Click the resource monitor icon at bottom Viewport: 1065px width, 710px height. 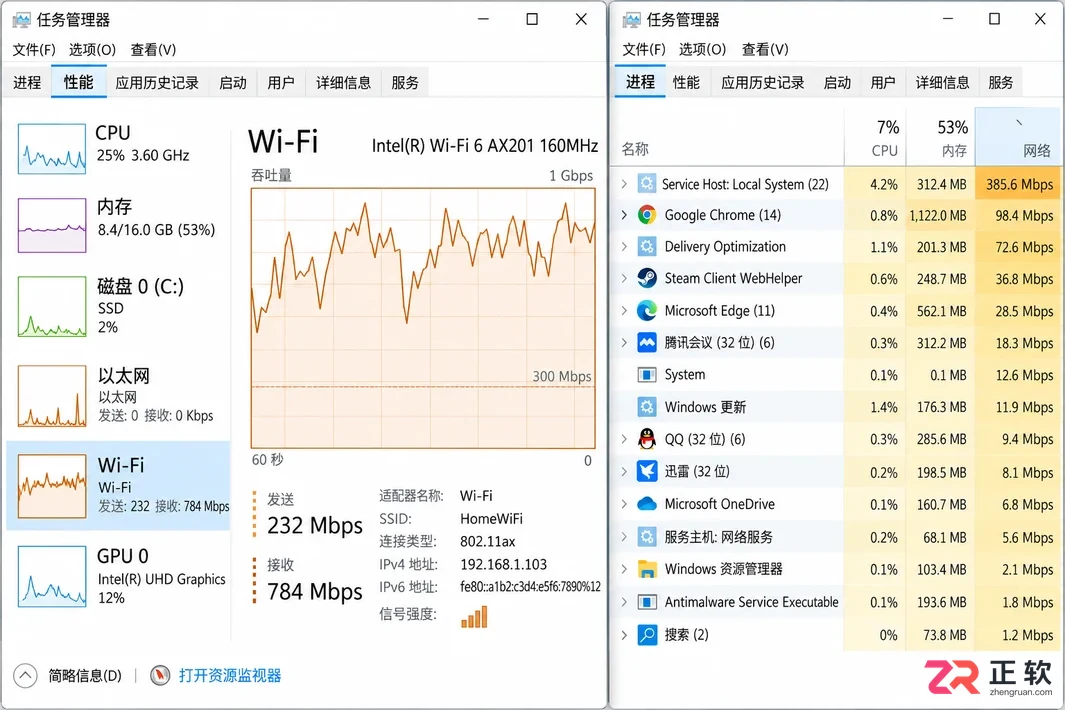(160, 675)
